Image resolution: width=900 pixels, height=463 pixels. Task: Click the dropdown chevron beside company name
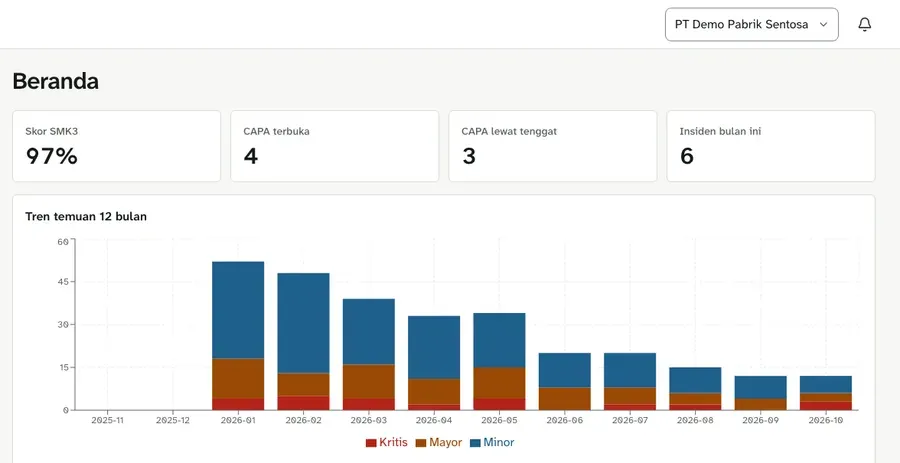point(823,25)
